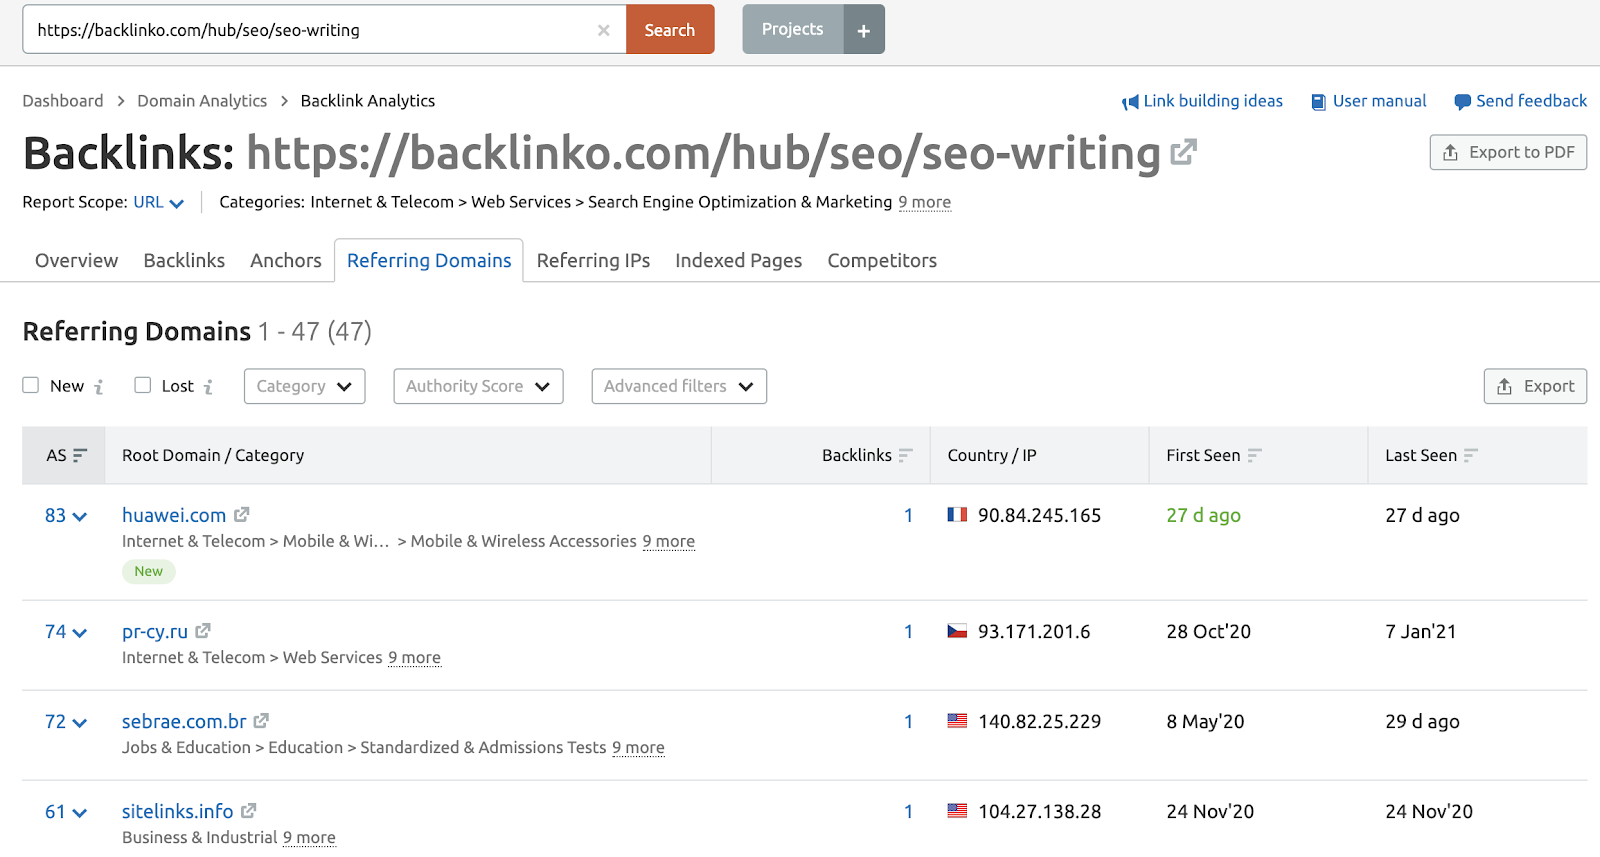
Task: Open the Category filter dropdown
Action: click(x=304, y=386)
